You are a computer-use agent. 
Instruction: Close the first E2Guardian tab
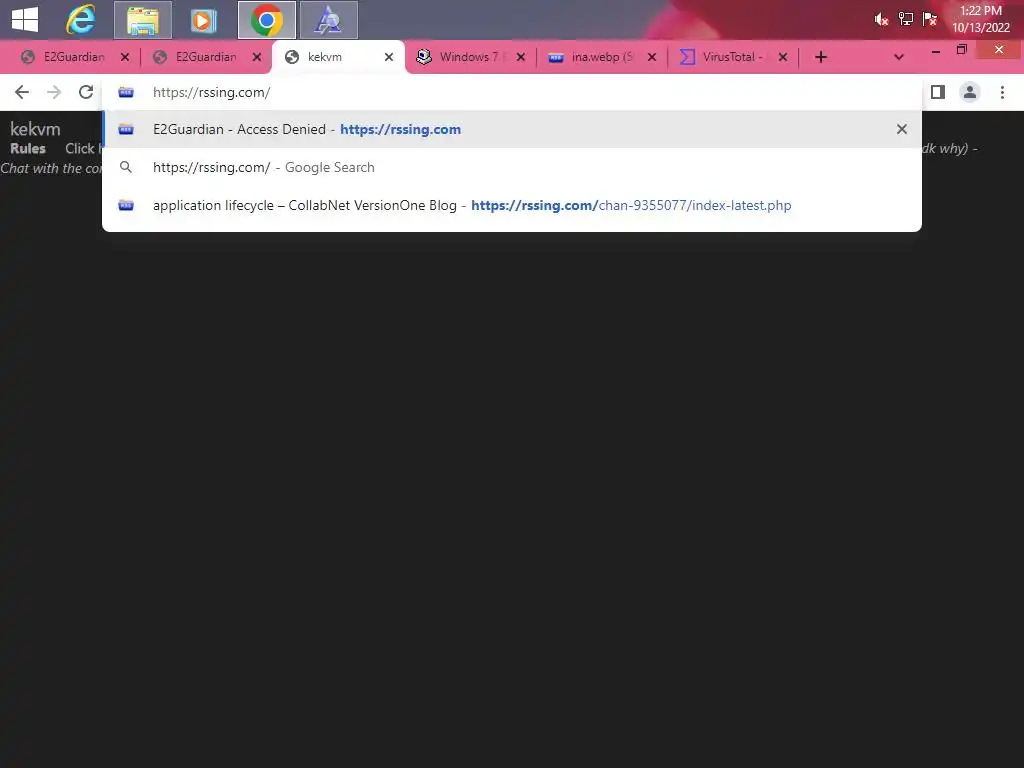coord(125,57)
